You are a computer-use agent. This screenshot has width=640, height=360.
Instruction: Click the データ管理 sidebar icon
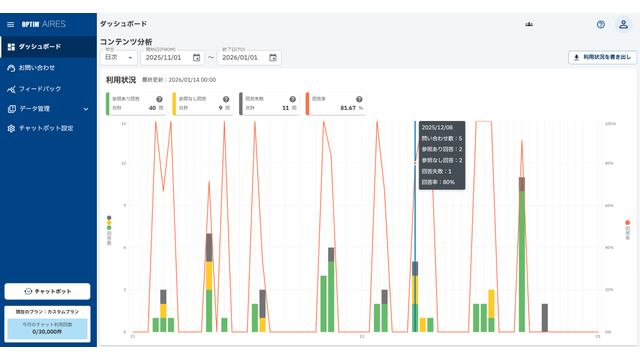pyautogui.click(x=11, y=109)
